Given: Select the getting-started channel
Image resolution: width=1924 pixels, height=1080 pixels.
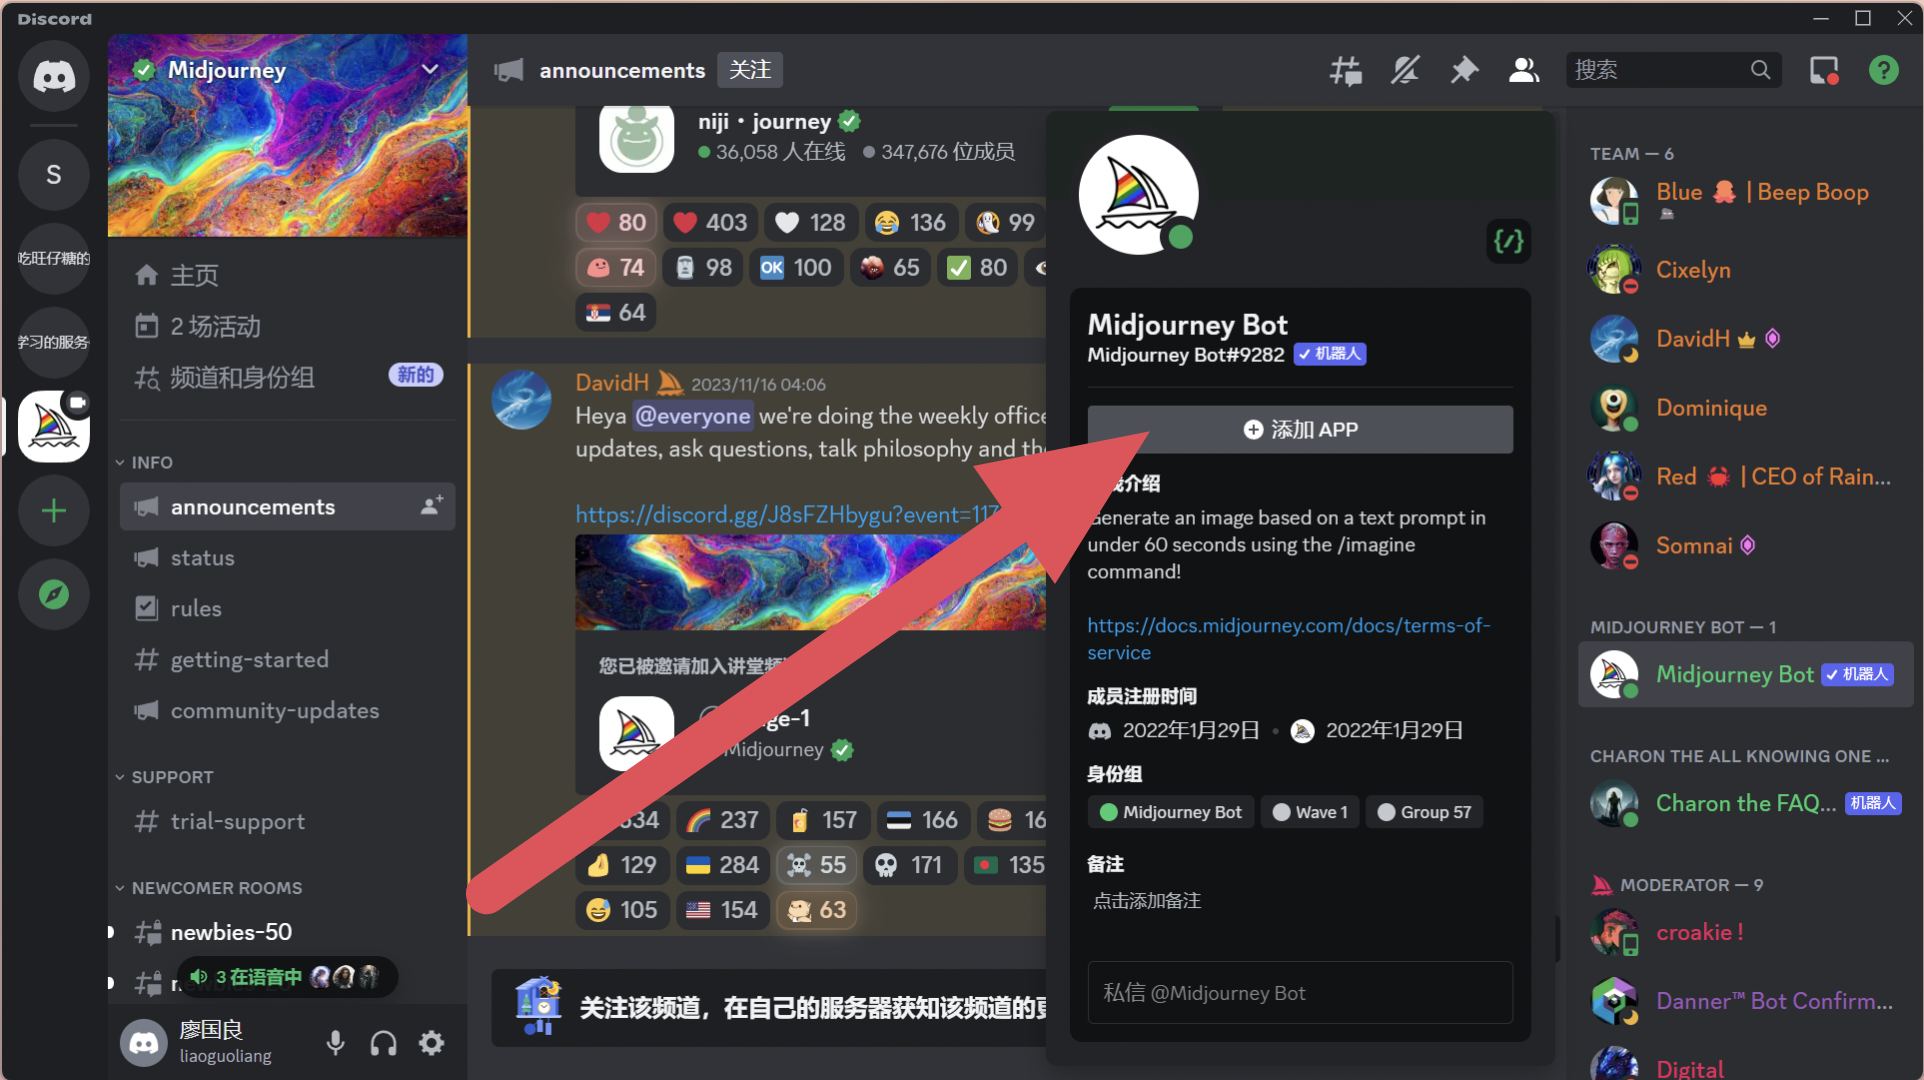Looking at the screenshot, I should click(249, 660).
